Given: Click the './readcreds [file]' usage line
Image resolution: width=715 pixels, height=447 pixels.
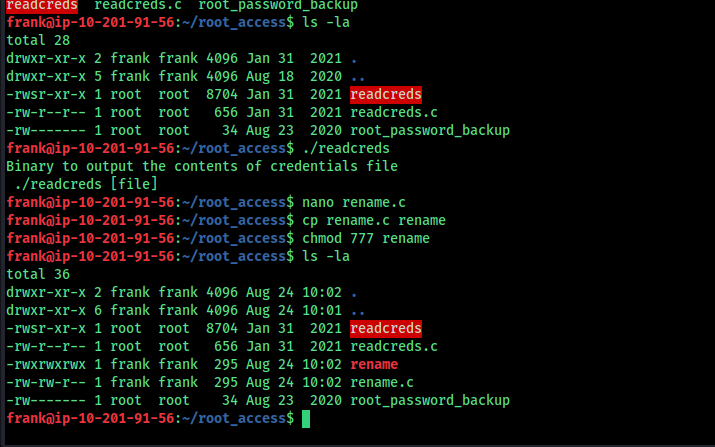Looking at the screenshot, I should [86, 184].
